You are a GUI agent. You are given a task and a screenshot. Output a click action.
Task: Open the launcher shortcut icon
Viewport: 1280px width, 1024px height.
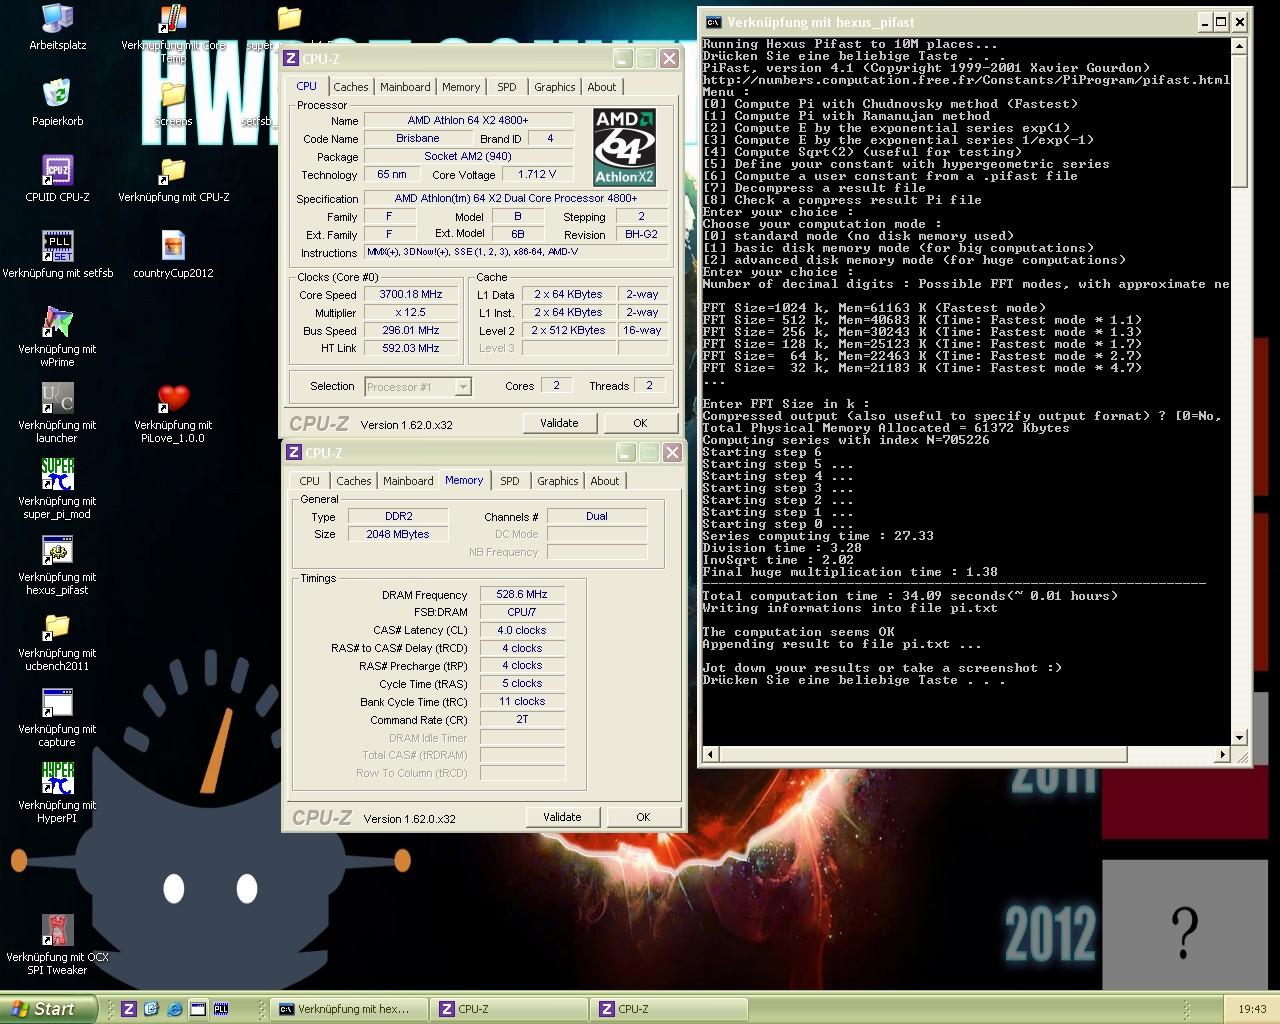tap(57, 398)
